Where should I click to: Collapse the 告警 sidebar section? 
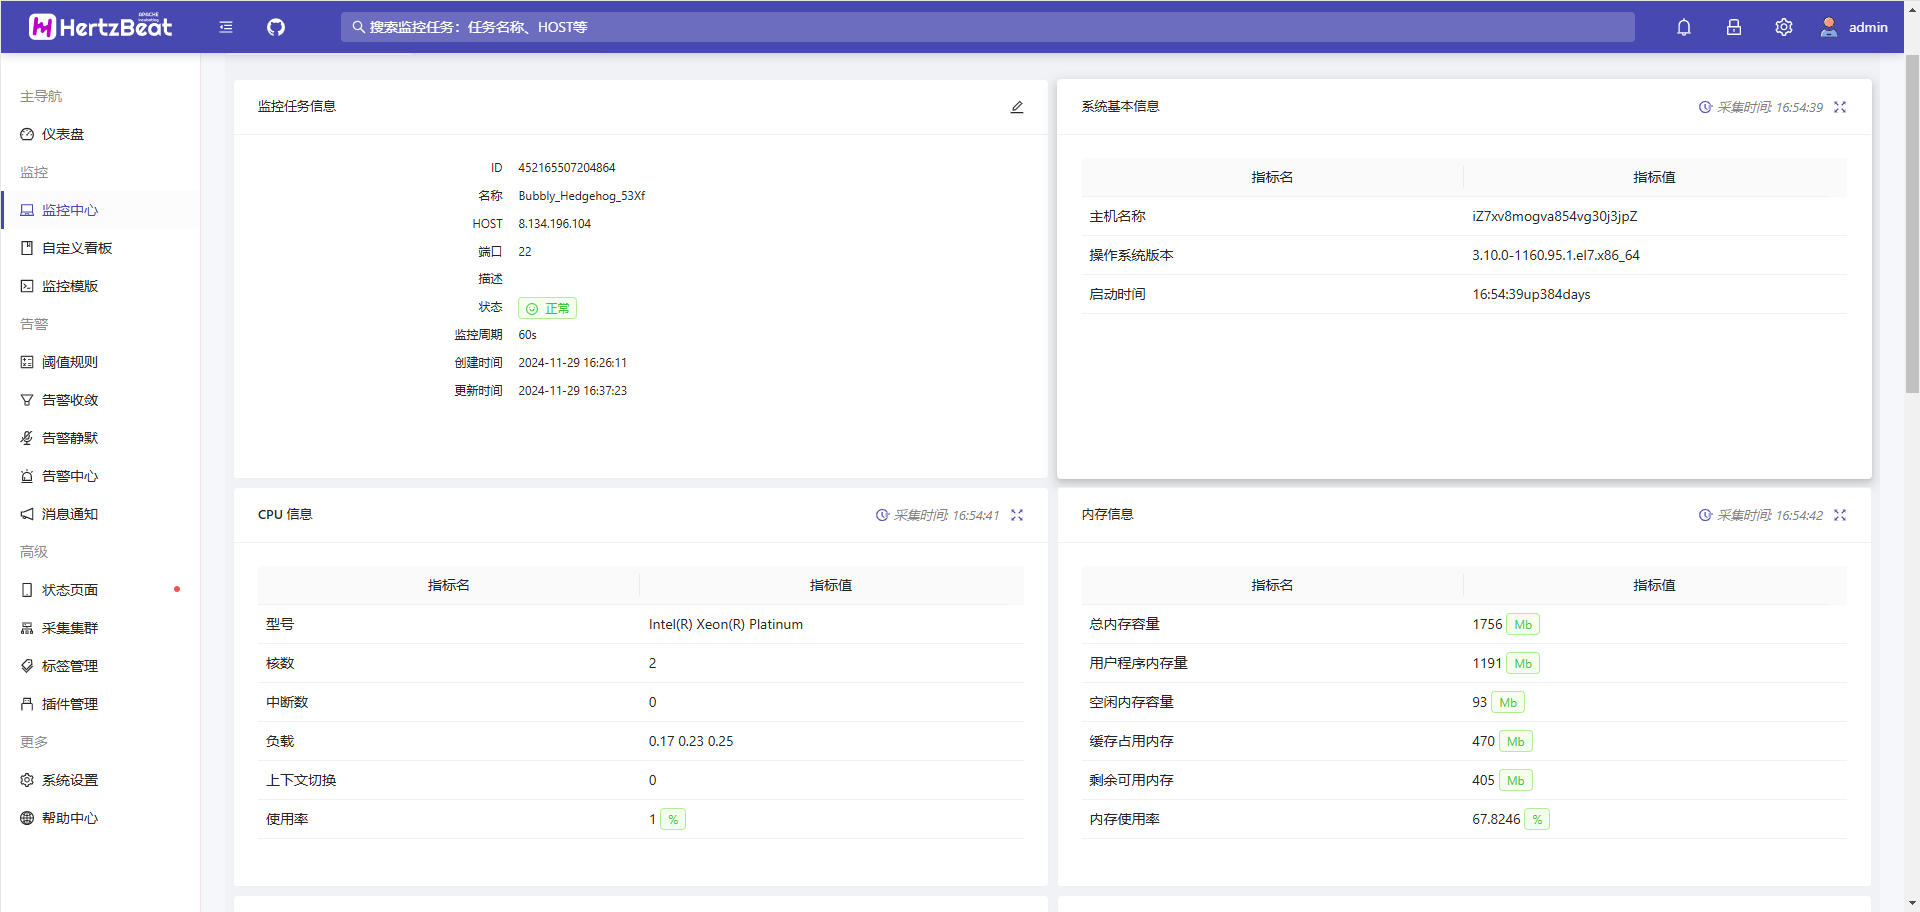tap(33, 324)
